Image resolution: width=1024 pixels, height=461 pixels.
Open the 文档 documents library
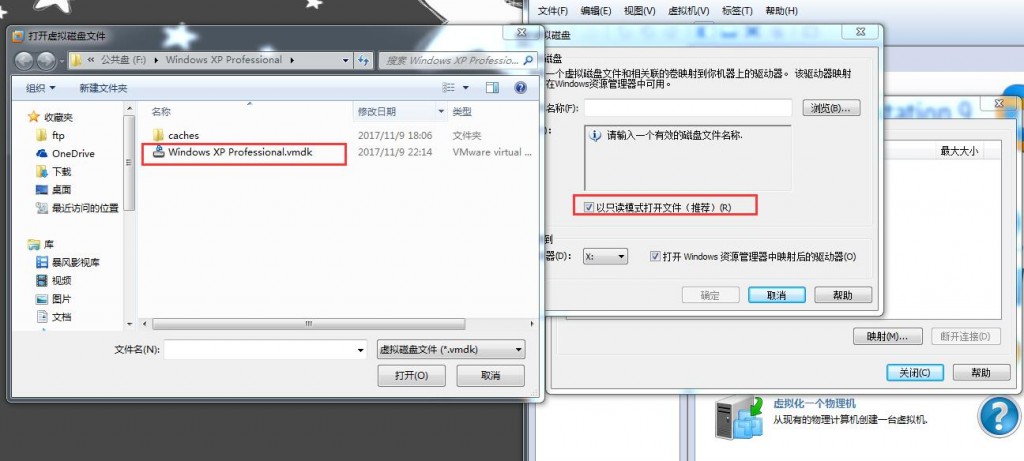coord(54,317)
